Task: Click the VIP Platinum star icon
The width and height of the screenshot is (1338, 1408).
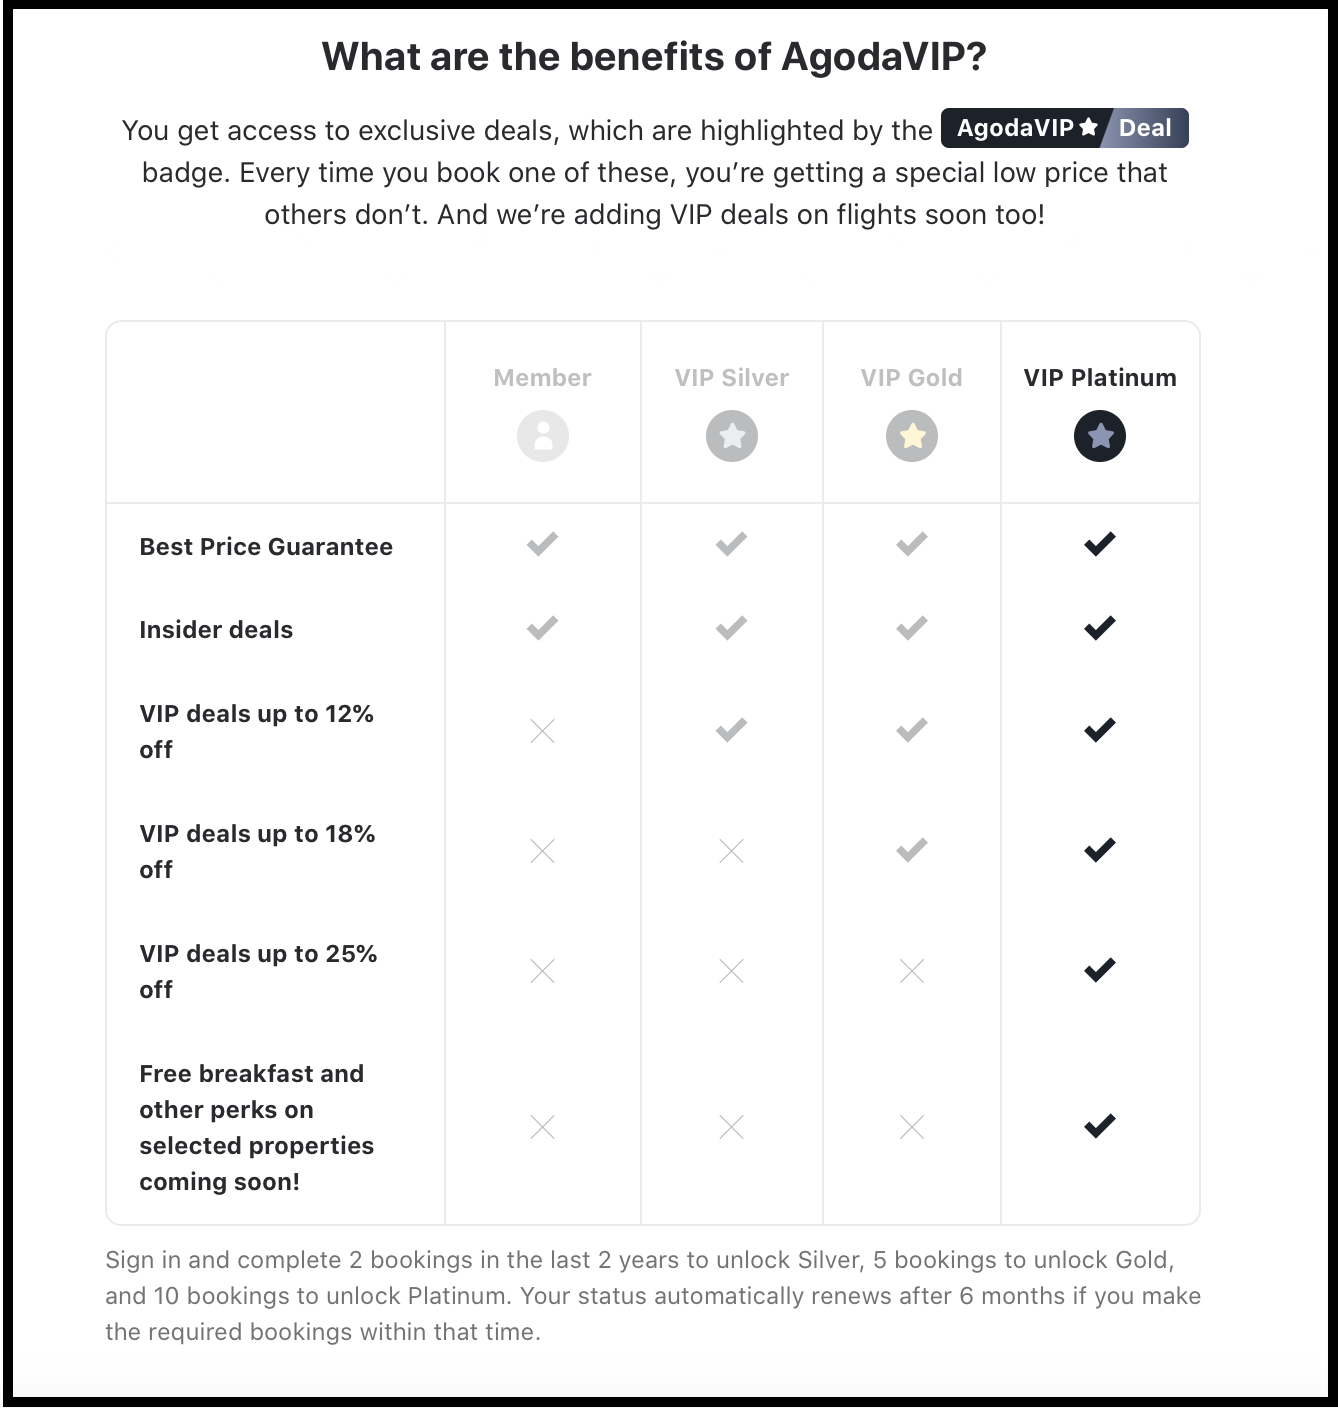Action: (1100, 436)
